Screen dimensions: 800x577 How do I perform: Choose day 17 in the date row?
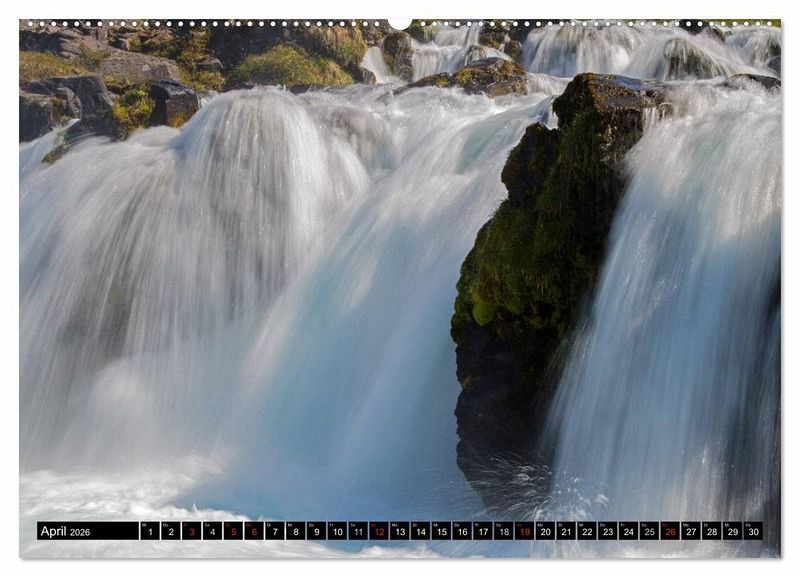click(x=483, y=531)
